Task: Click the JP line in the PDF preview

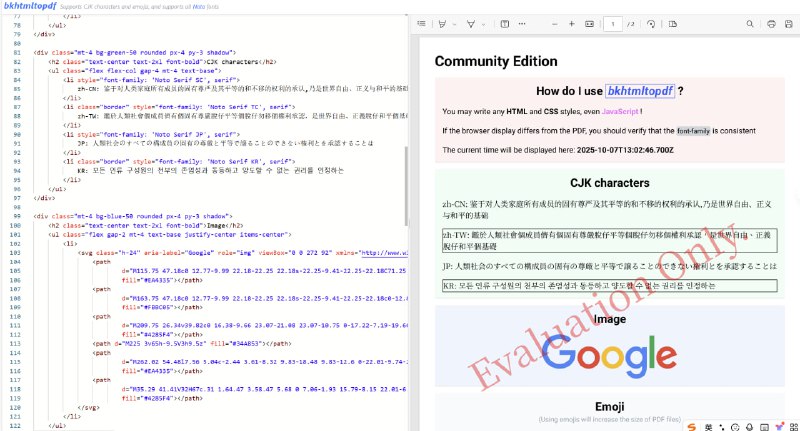Action: (x=609, y=266)
